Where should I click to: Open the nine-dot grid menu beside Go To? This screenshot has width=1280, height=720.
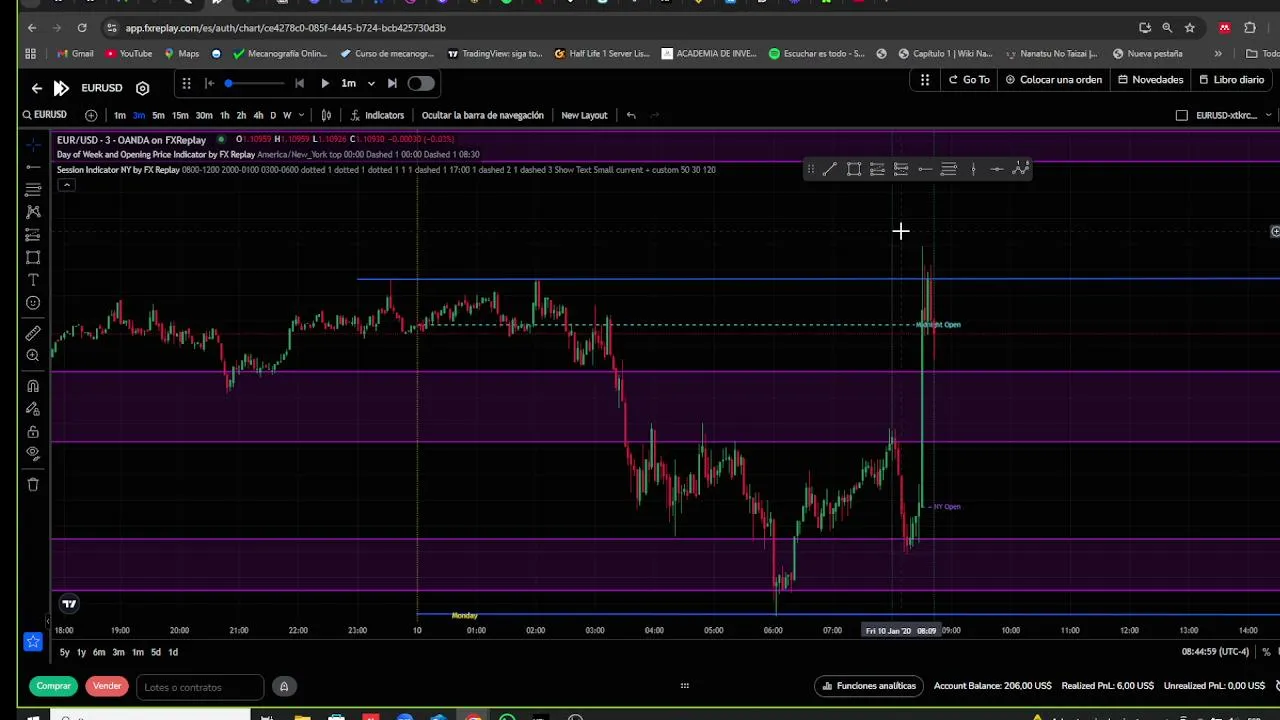tap(925, 80)
